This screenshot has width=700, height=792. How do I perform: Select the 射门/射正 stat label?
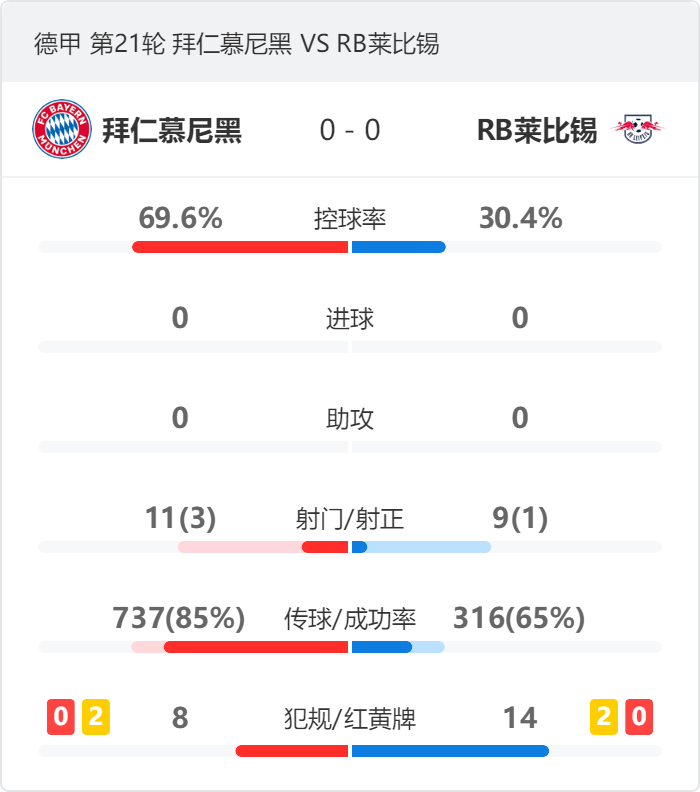click(350, 519)
